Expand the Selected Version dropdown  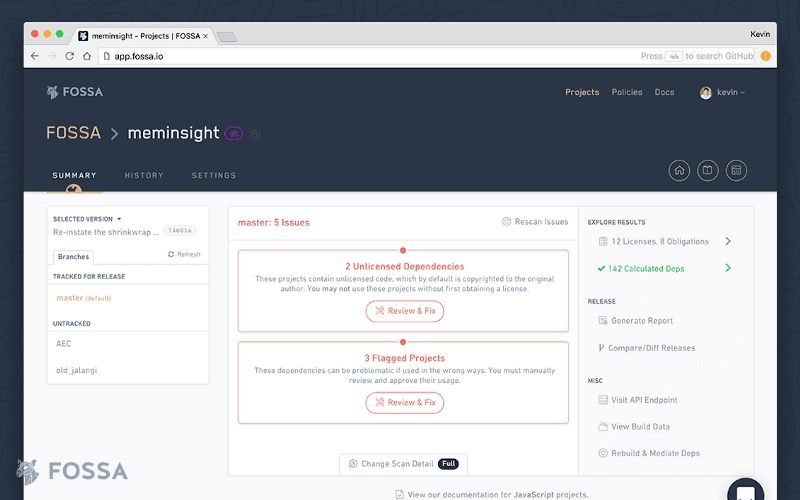click(119, 219)
